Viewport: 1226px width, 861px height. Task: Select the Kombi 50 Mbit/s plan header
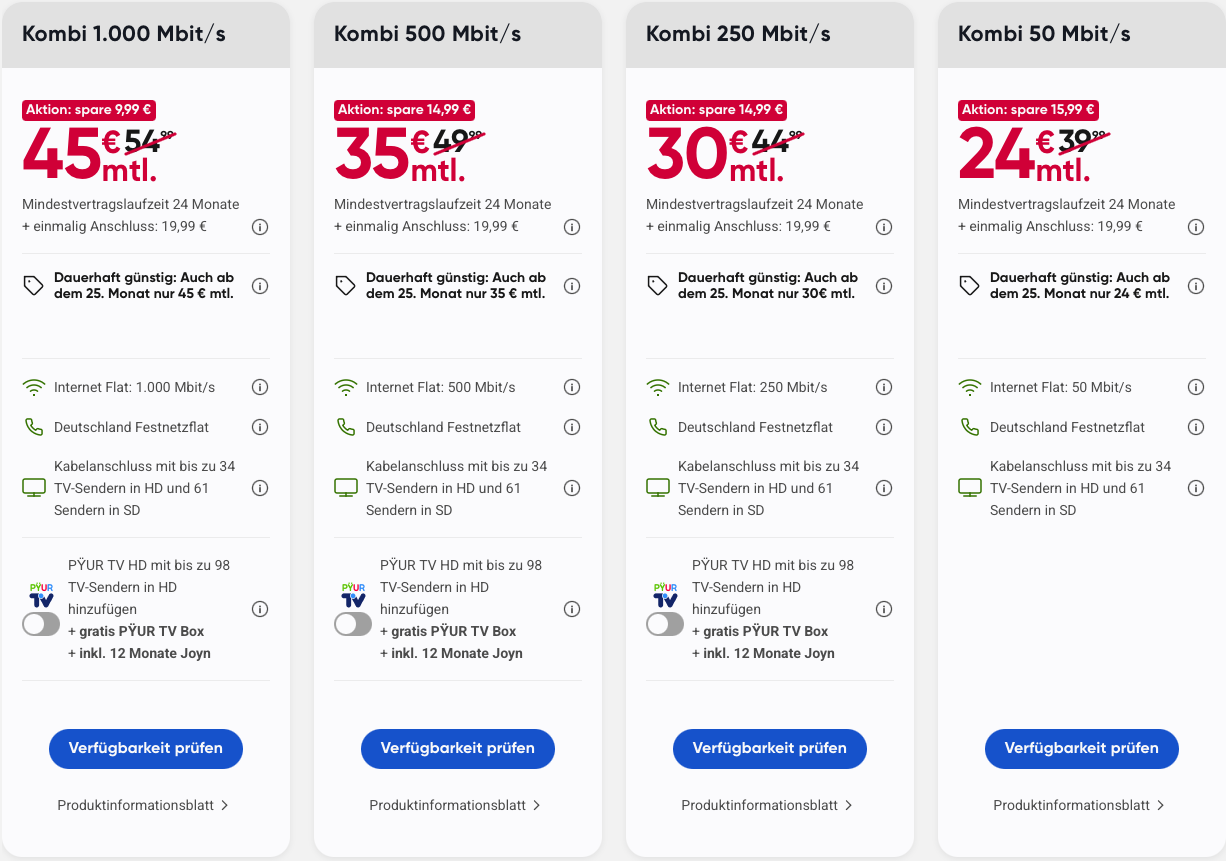coord(1044,34)
